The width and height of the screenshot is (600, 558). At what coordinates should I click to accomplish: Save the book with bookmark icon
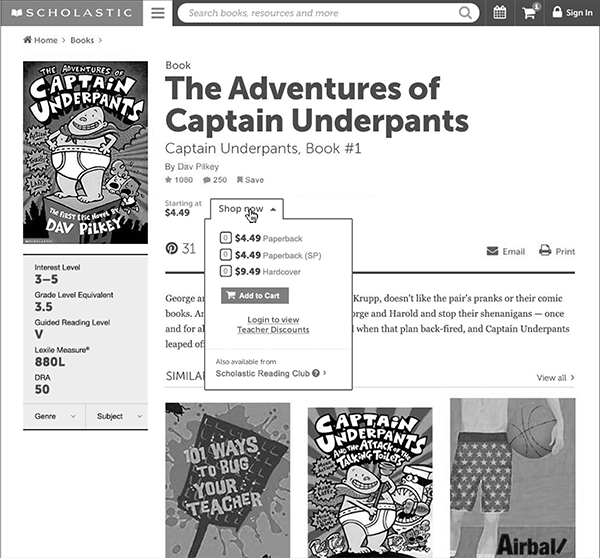click(x=250, y=179)
